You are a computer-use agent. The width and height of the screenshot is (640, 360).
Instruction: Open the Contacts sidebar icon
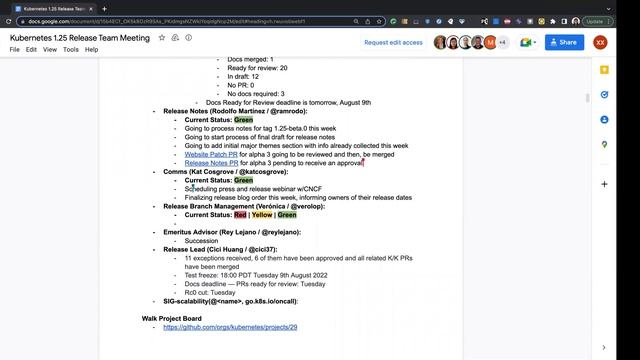604,120
